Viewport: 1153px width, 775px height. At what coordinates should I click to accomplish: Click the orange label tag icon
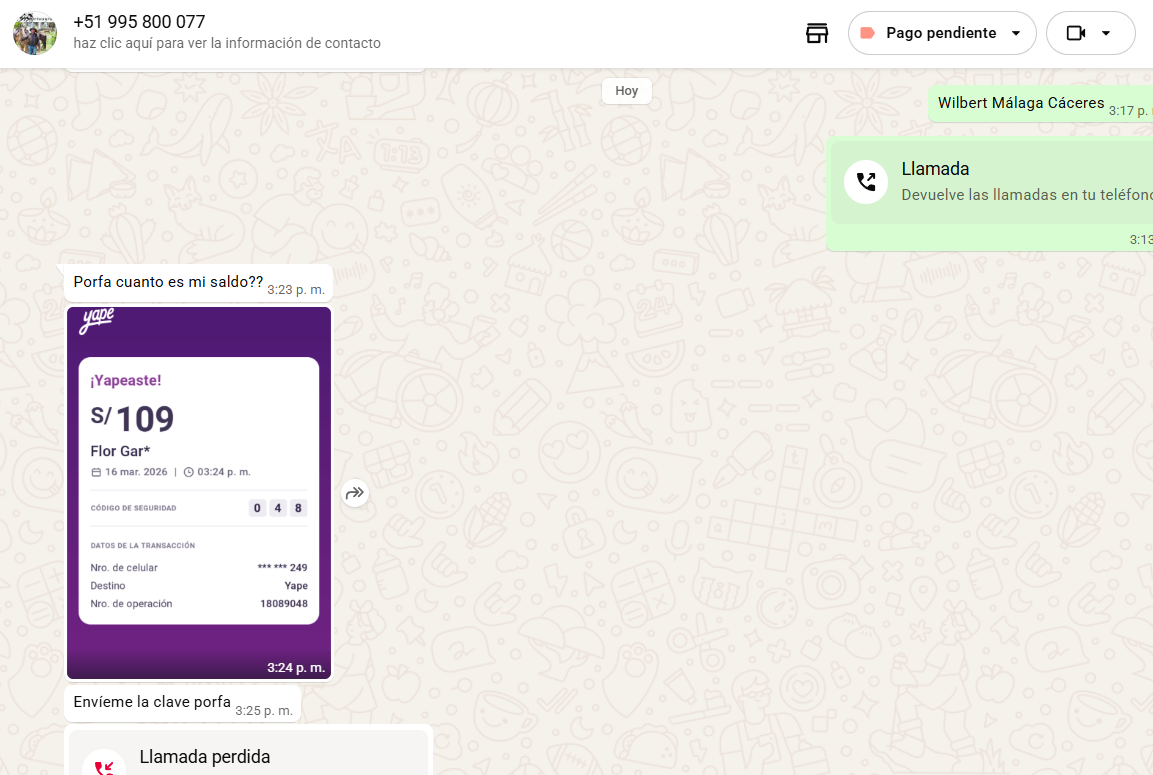[x=867, y=33]
